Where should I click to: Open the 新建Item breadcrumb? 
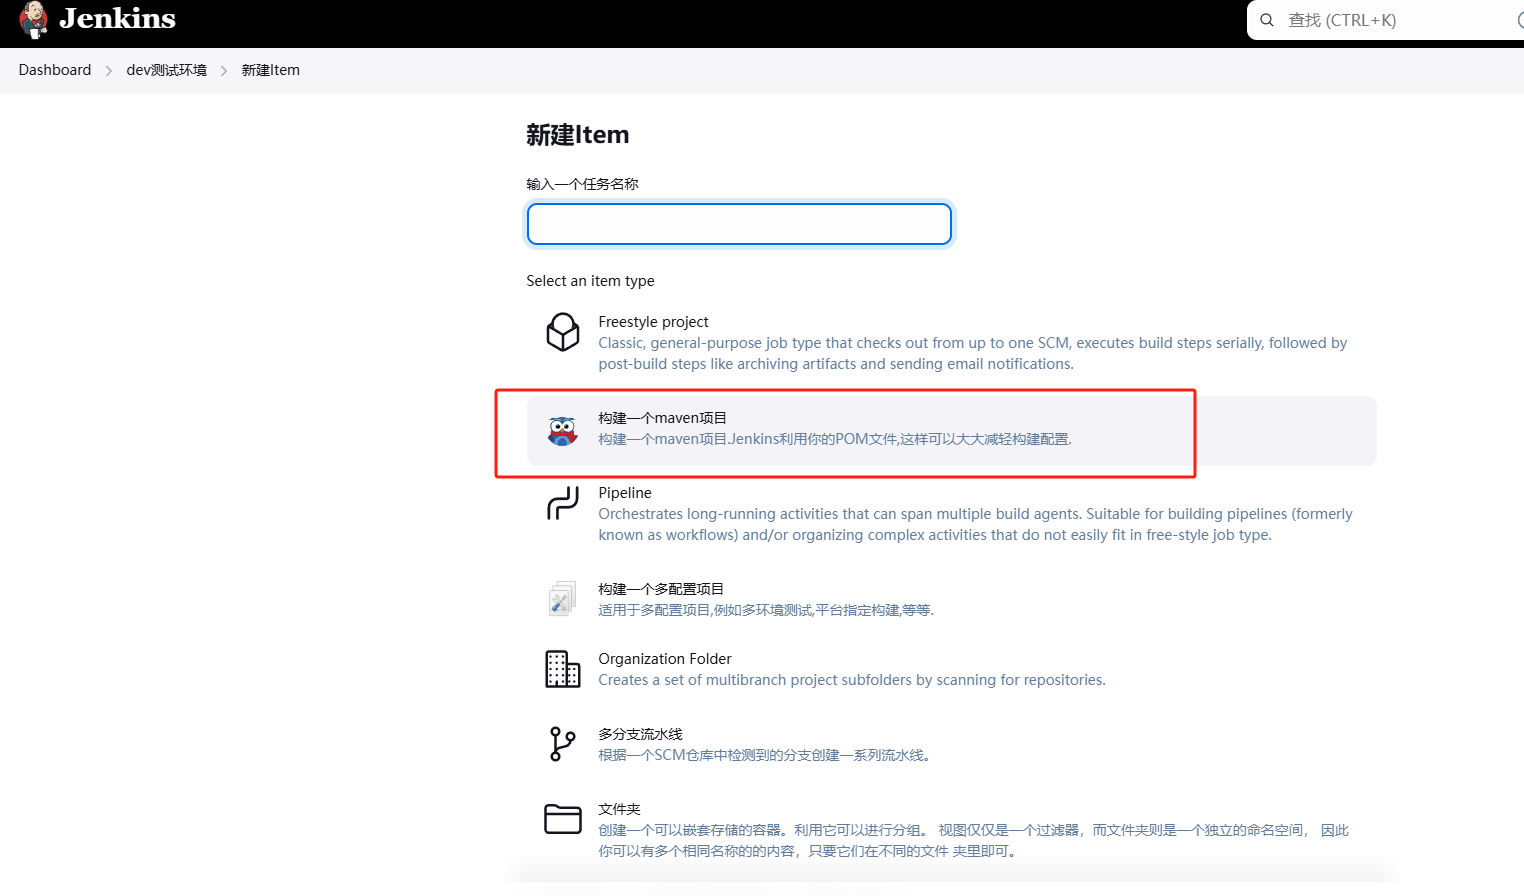[271, 70]
